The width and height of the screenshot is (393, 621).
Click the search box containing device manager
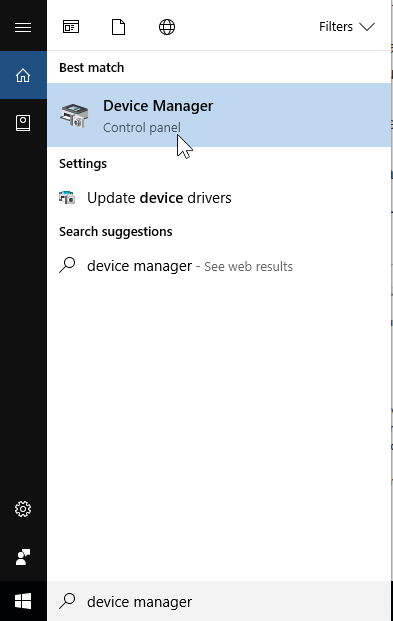219,601
